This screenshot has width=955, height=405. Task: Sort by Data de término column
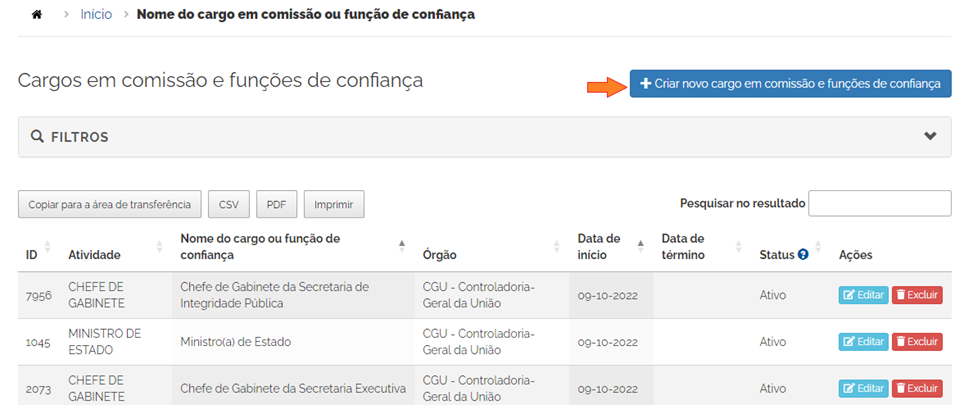[683, 247]
